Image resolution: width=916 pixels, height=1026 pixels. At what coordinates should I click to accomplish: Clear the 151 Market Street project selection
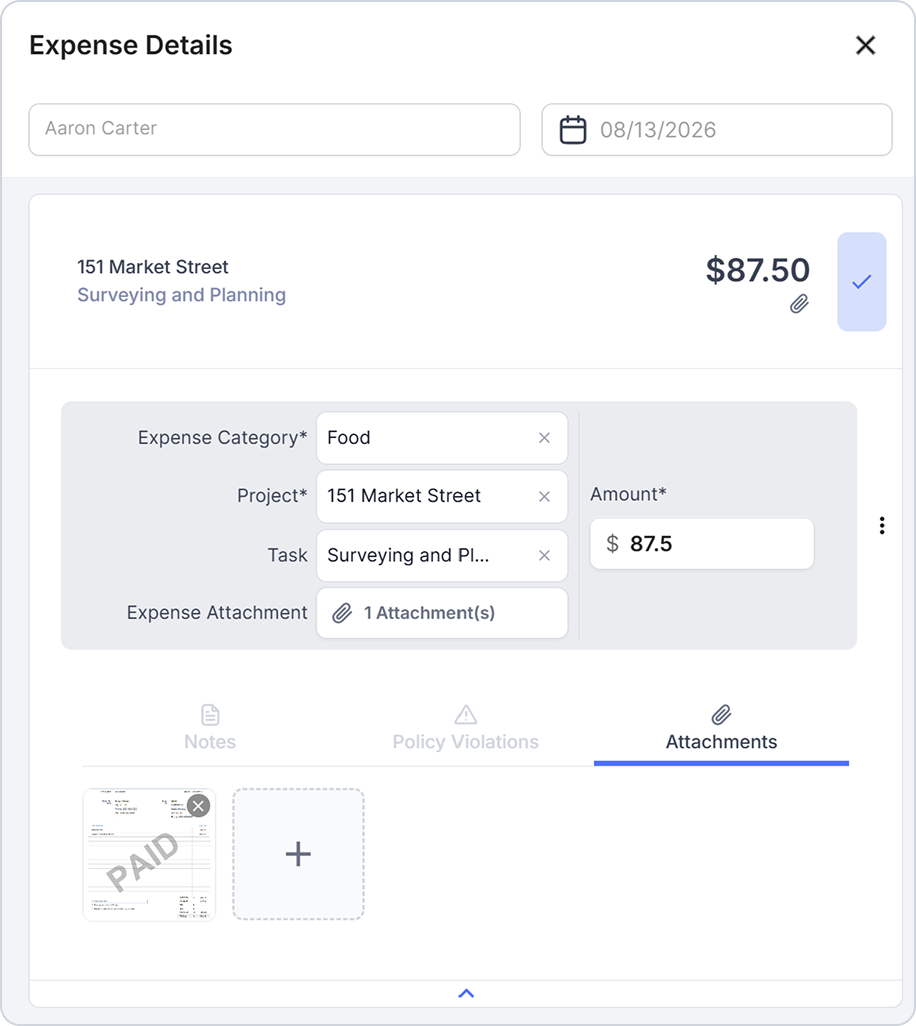point(544,497)
